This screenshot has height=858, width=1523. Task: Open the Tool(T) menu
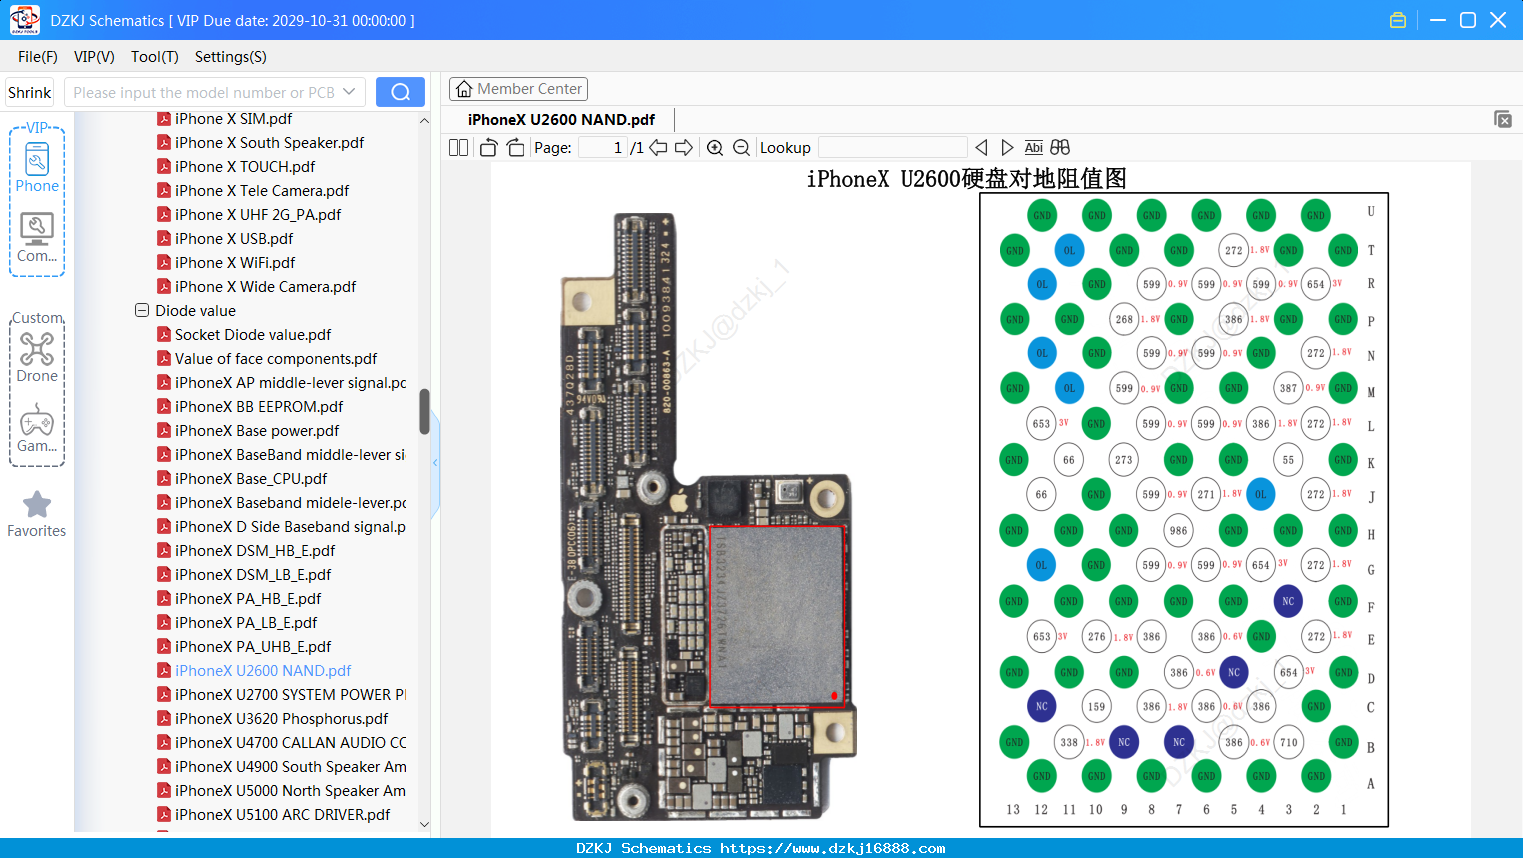(155, 57)
